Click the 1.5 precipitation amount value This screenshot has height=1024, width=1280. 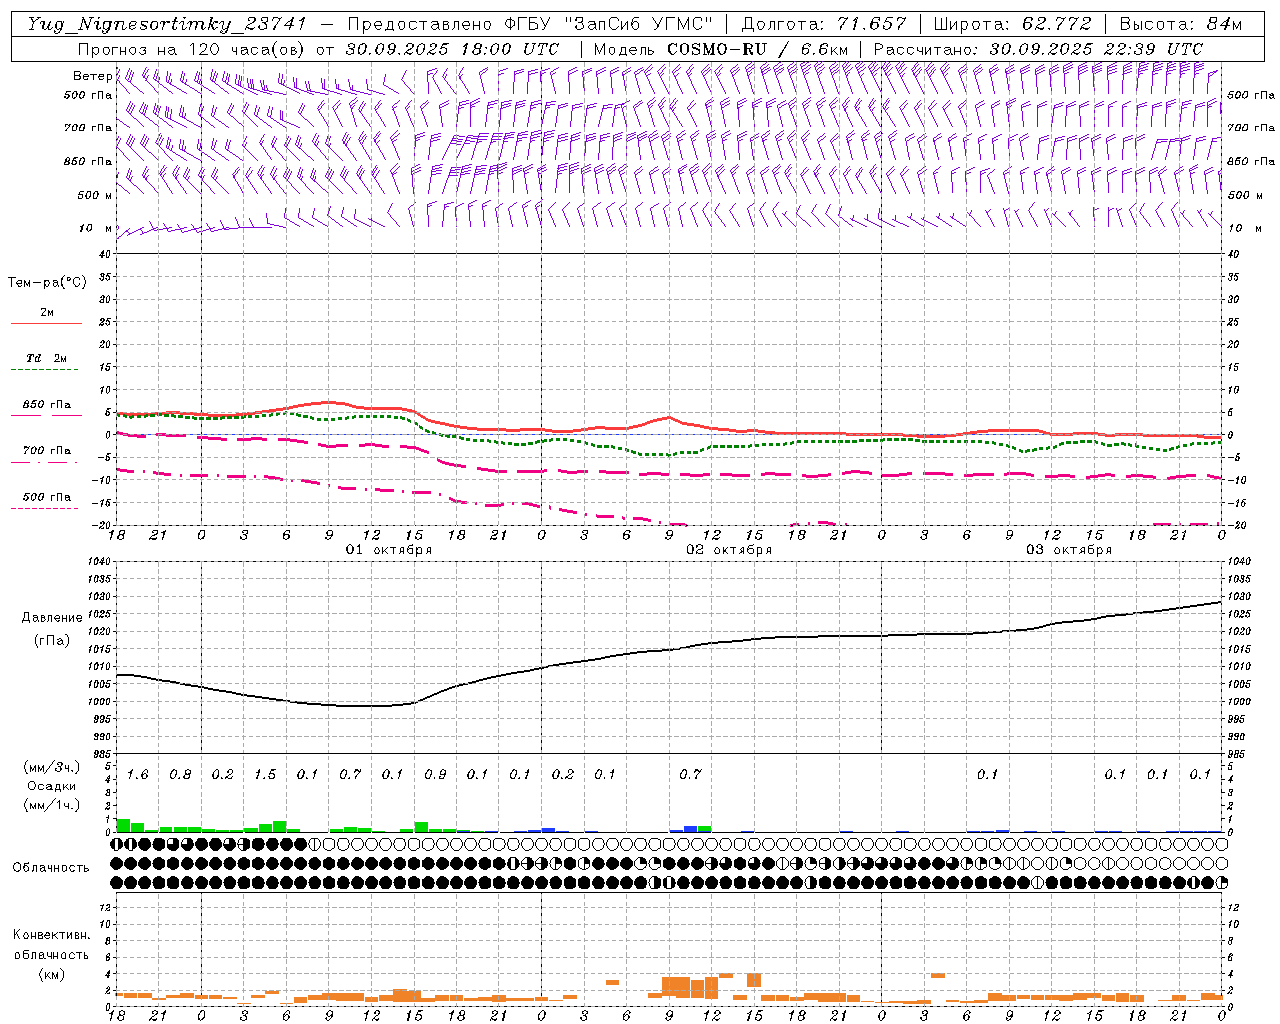click(x=265, y=775)
